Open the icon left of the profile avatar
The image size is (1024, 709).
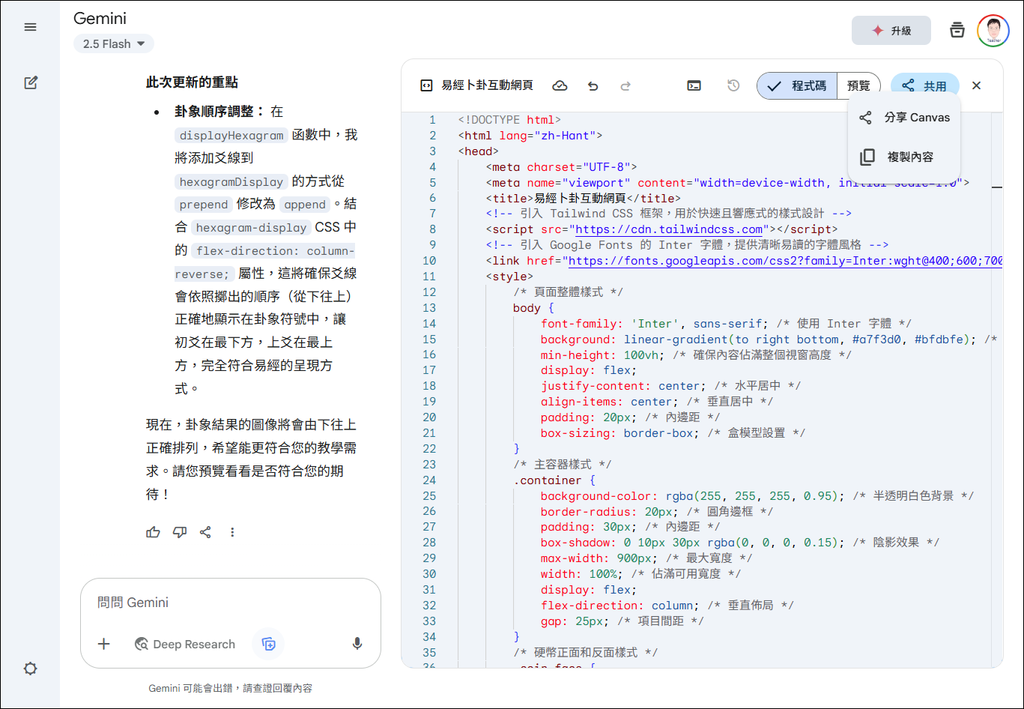coord(957,30)
